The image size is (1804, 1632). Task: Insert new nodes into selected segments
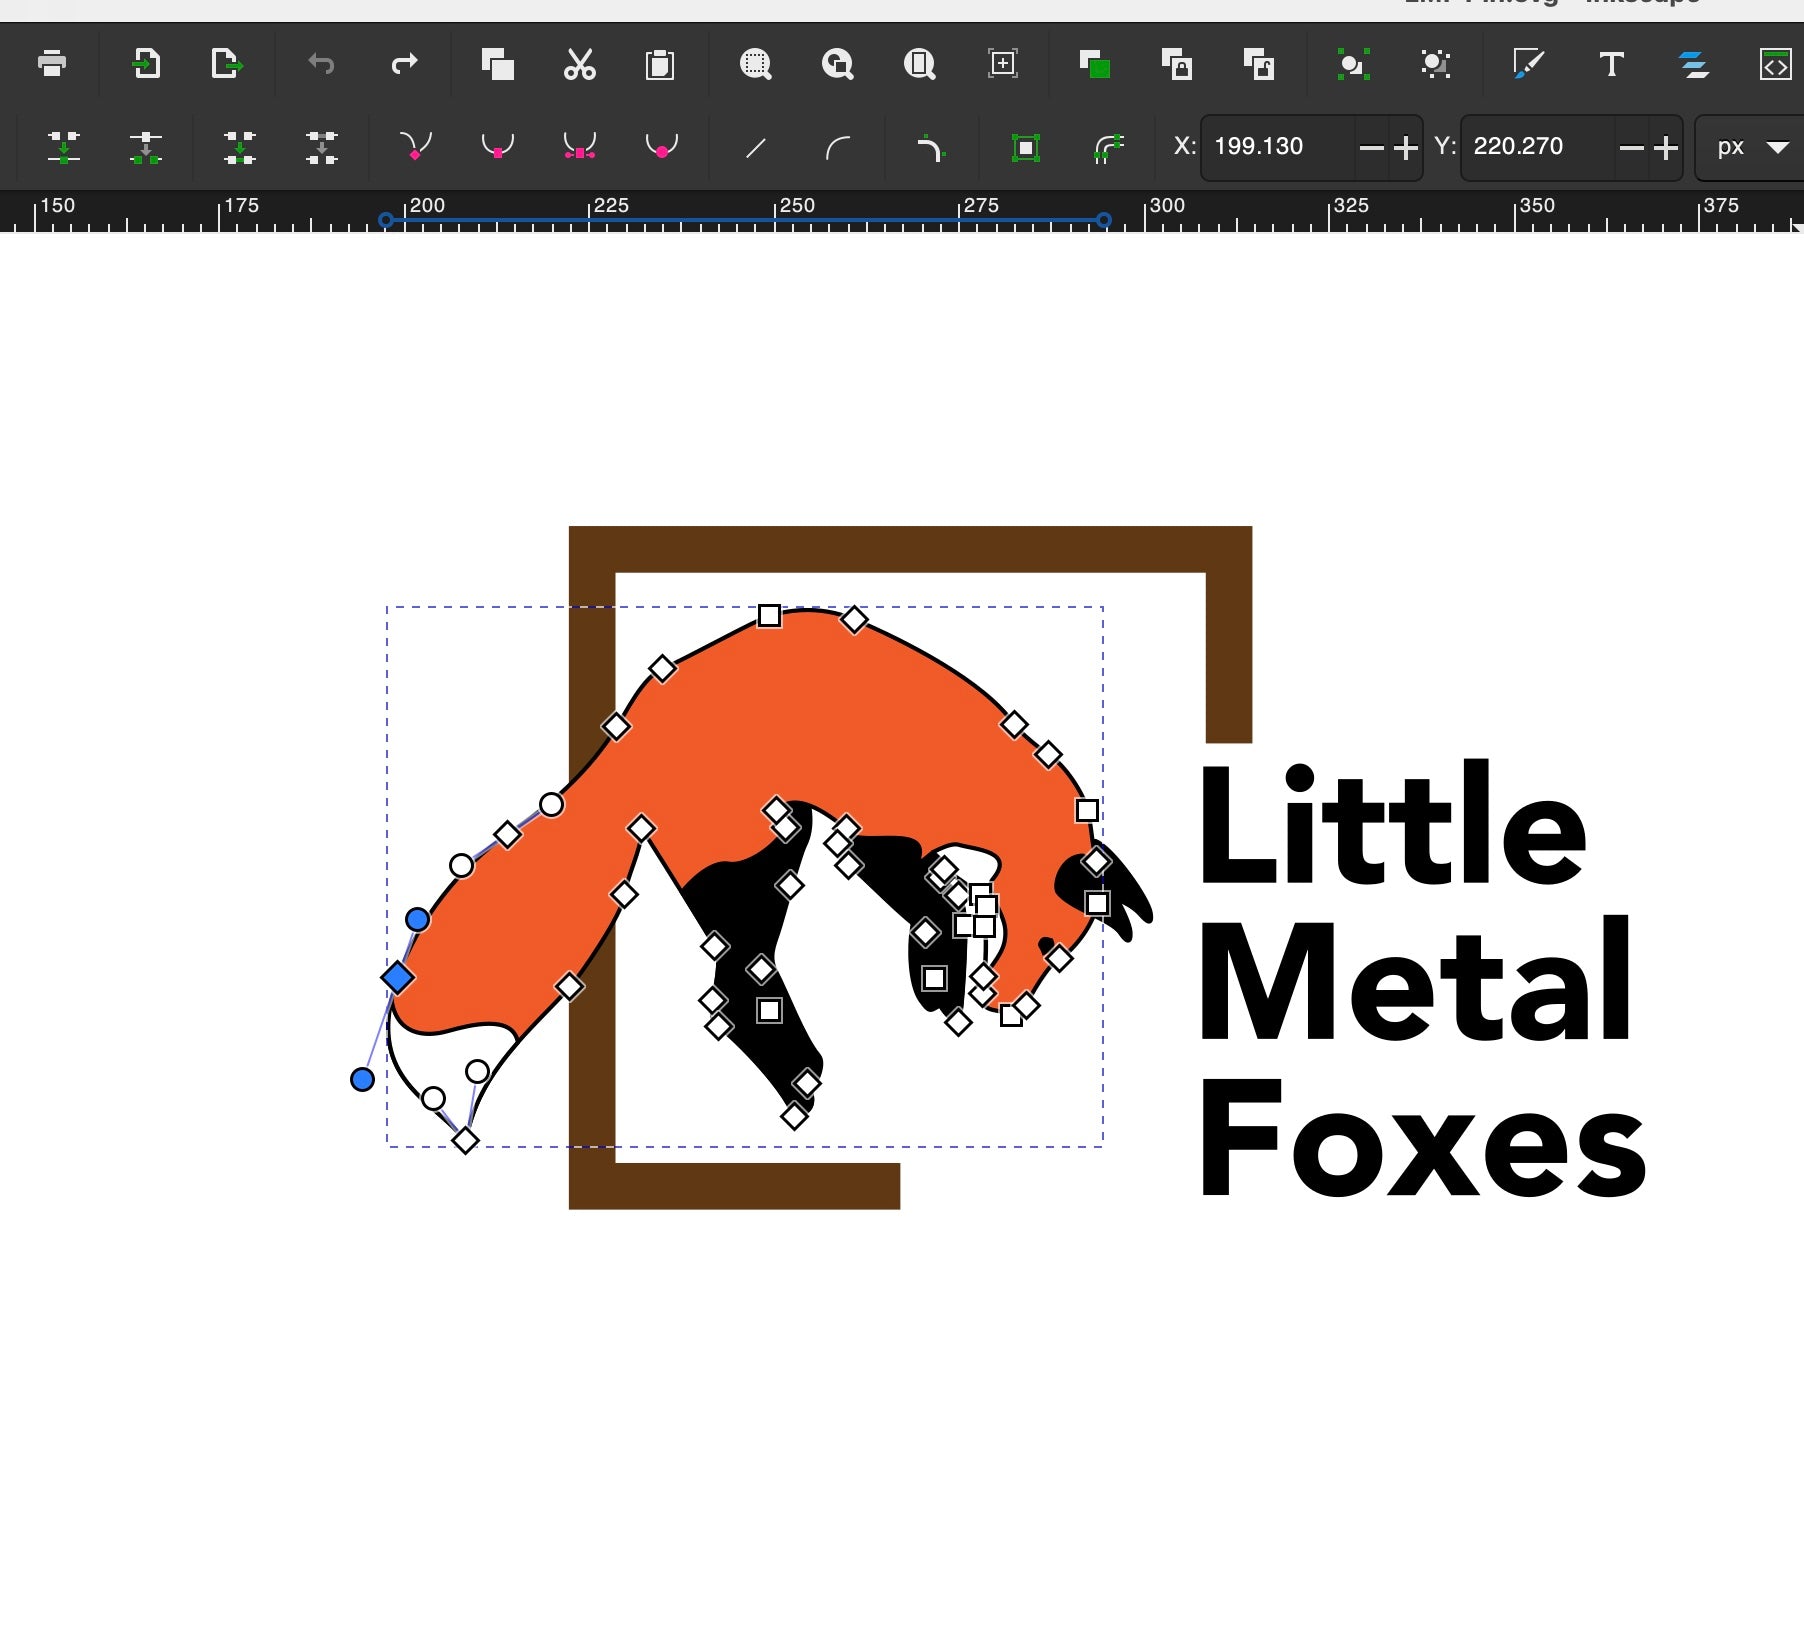click(64, 147)
